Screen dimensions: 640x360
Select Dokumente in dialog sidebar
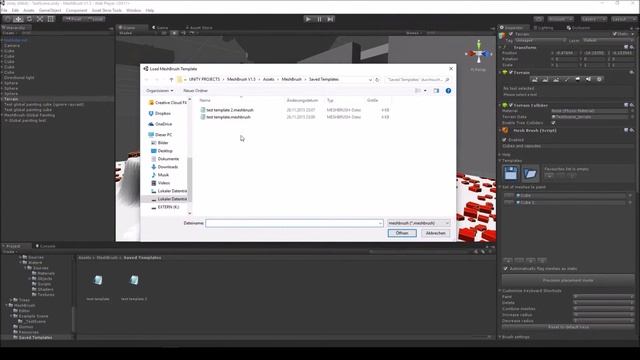click(165, 159)
